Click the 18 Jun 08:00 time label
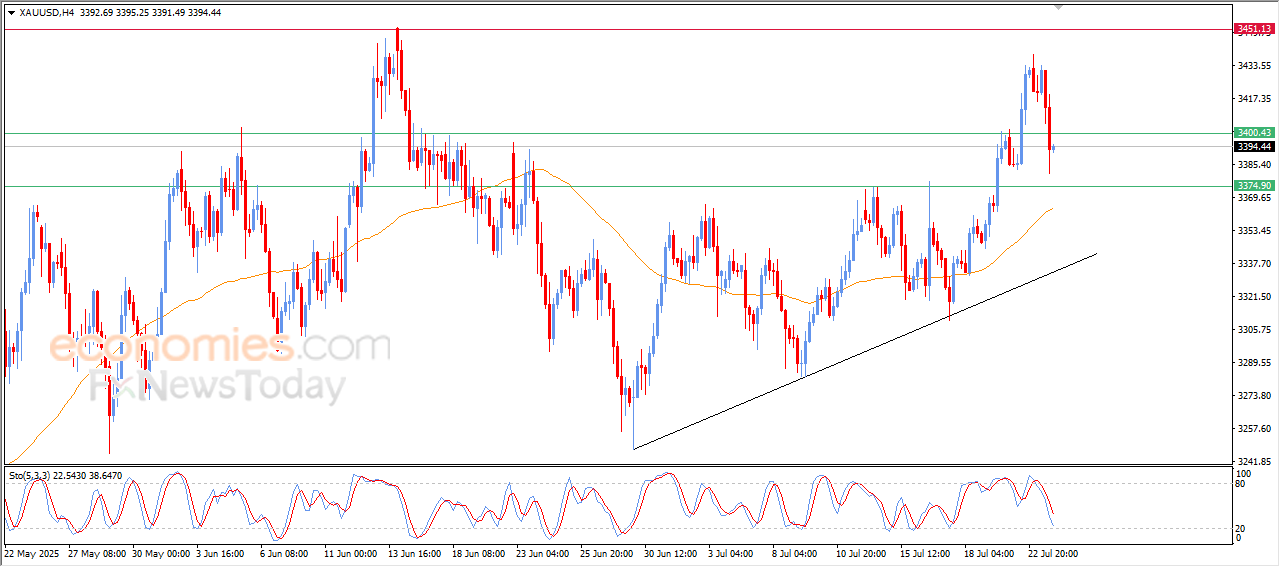Screen dimensions: 1280x567 [x=478, y=553]
